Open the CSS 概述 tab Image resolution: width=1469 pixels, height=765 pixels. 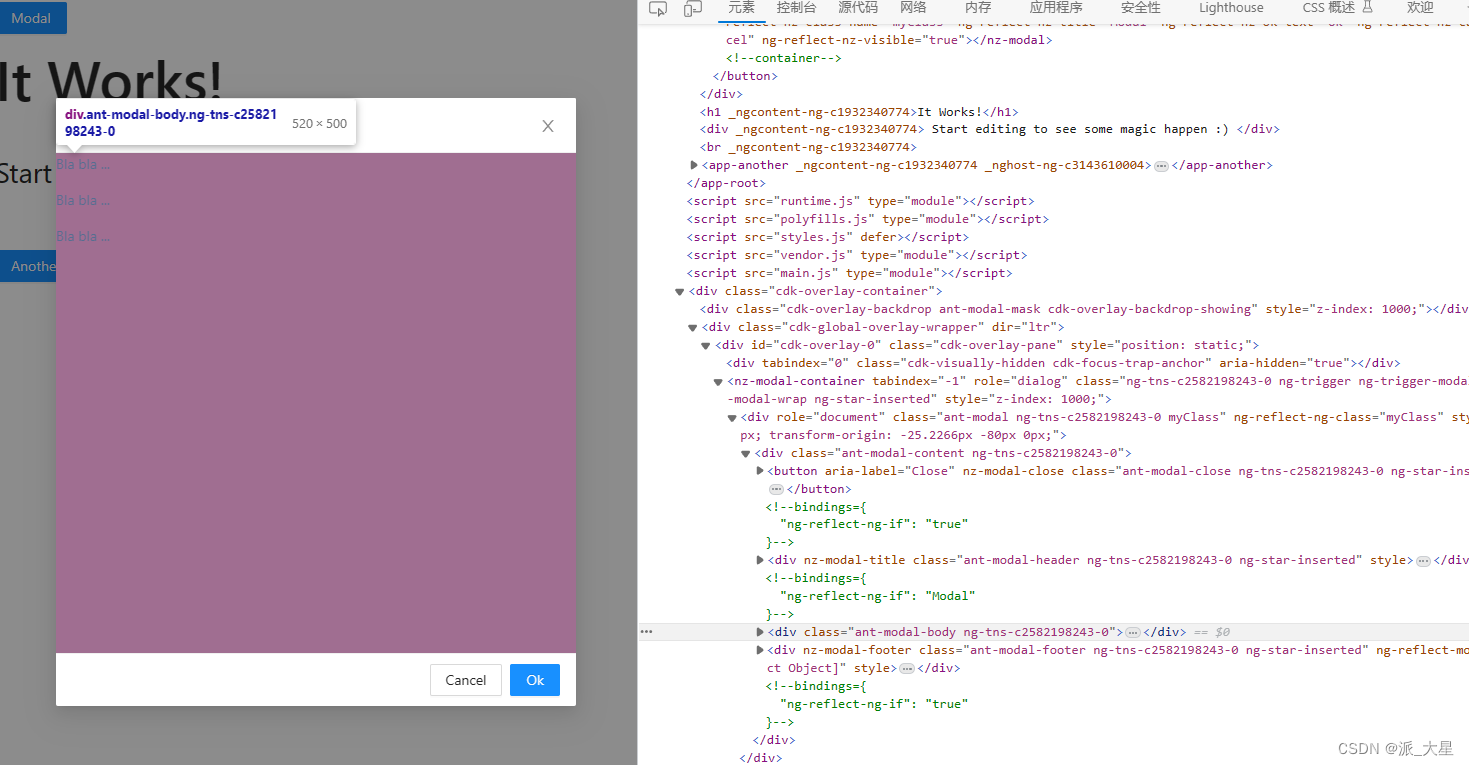pyautogui.click(x=1329, y=8)
